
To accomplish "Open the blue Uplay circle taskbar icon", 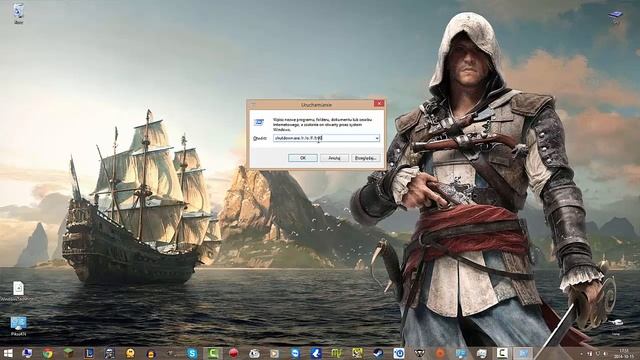I will point(398,353).
